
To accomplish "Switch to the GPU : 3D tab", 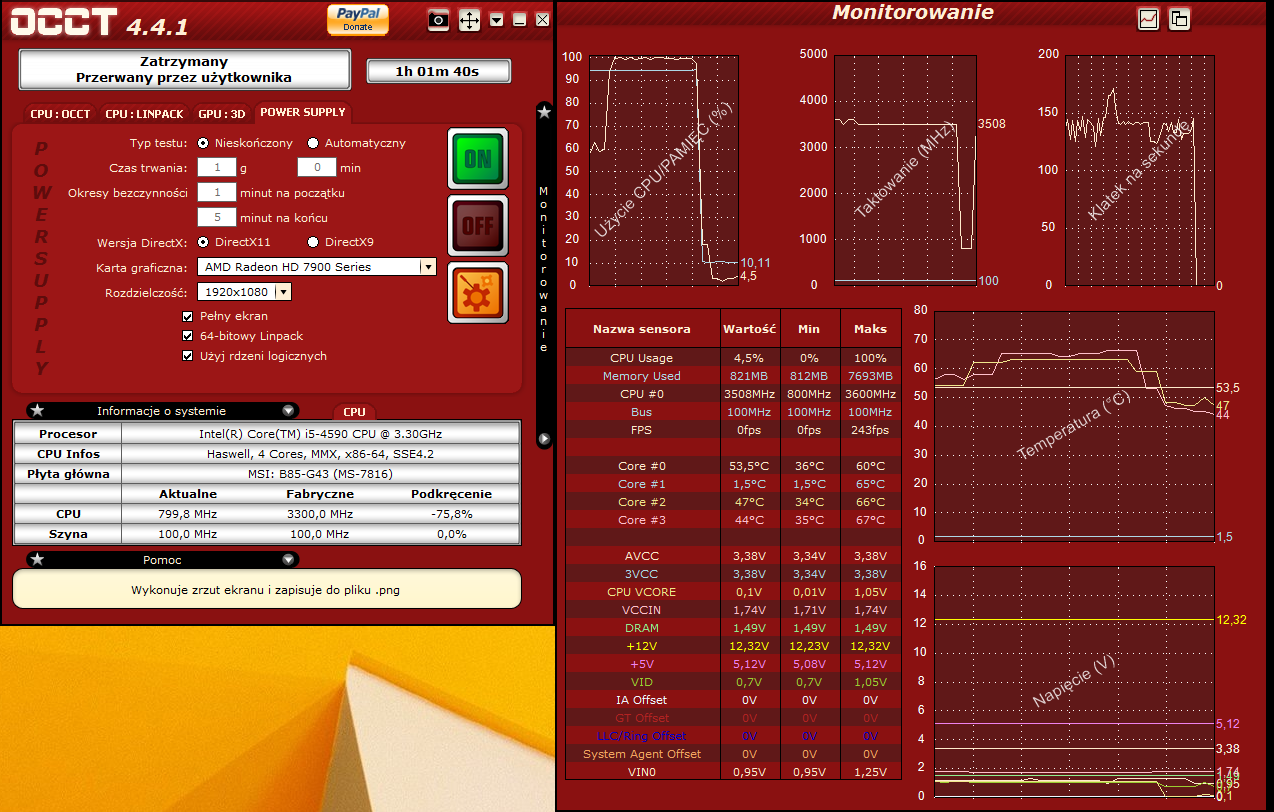I will 221,114.
